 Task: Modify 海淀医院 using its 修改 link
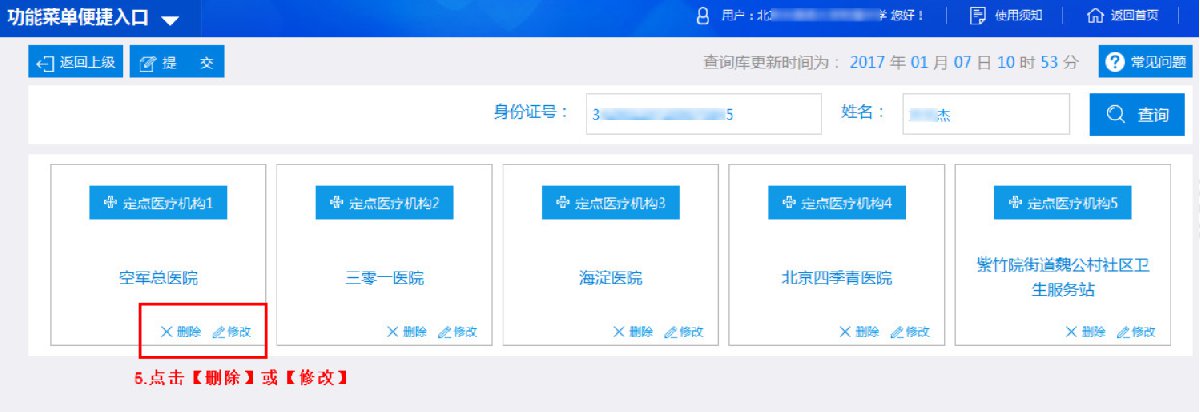[x=684, y=331]
